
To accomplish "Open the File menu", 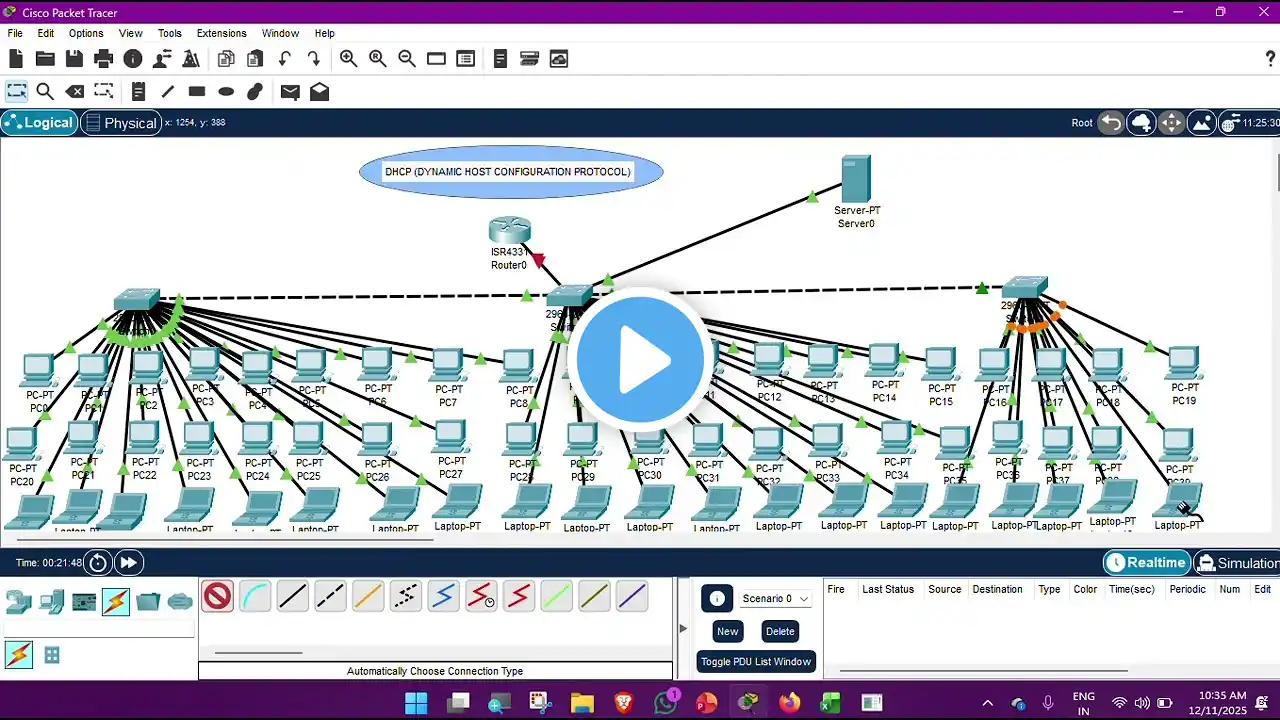I will pos(15,33).
